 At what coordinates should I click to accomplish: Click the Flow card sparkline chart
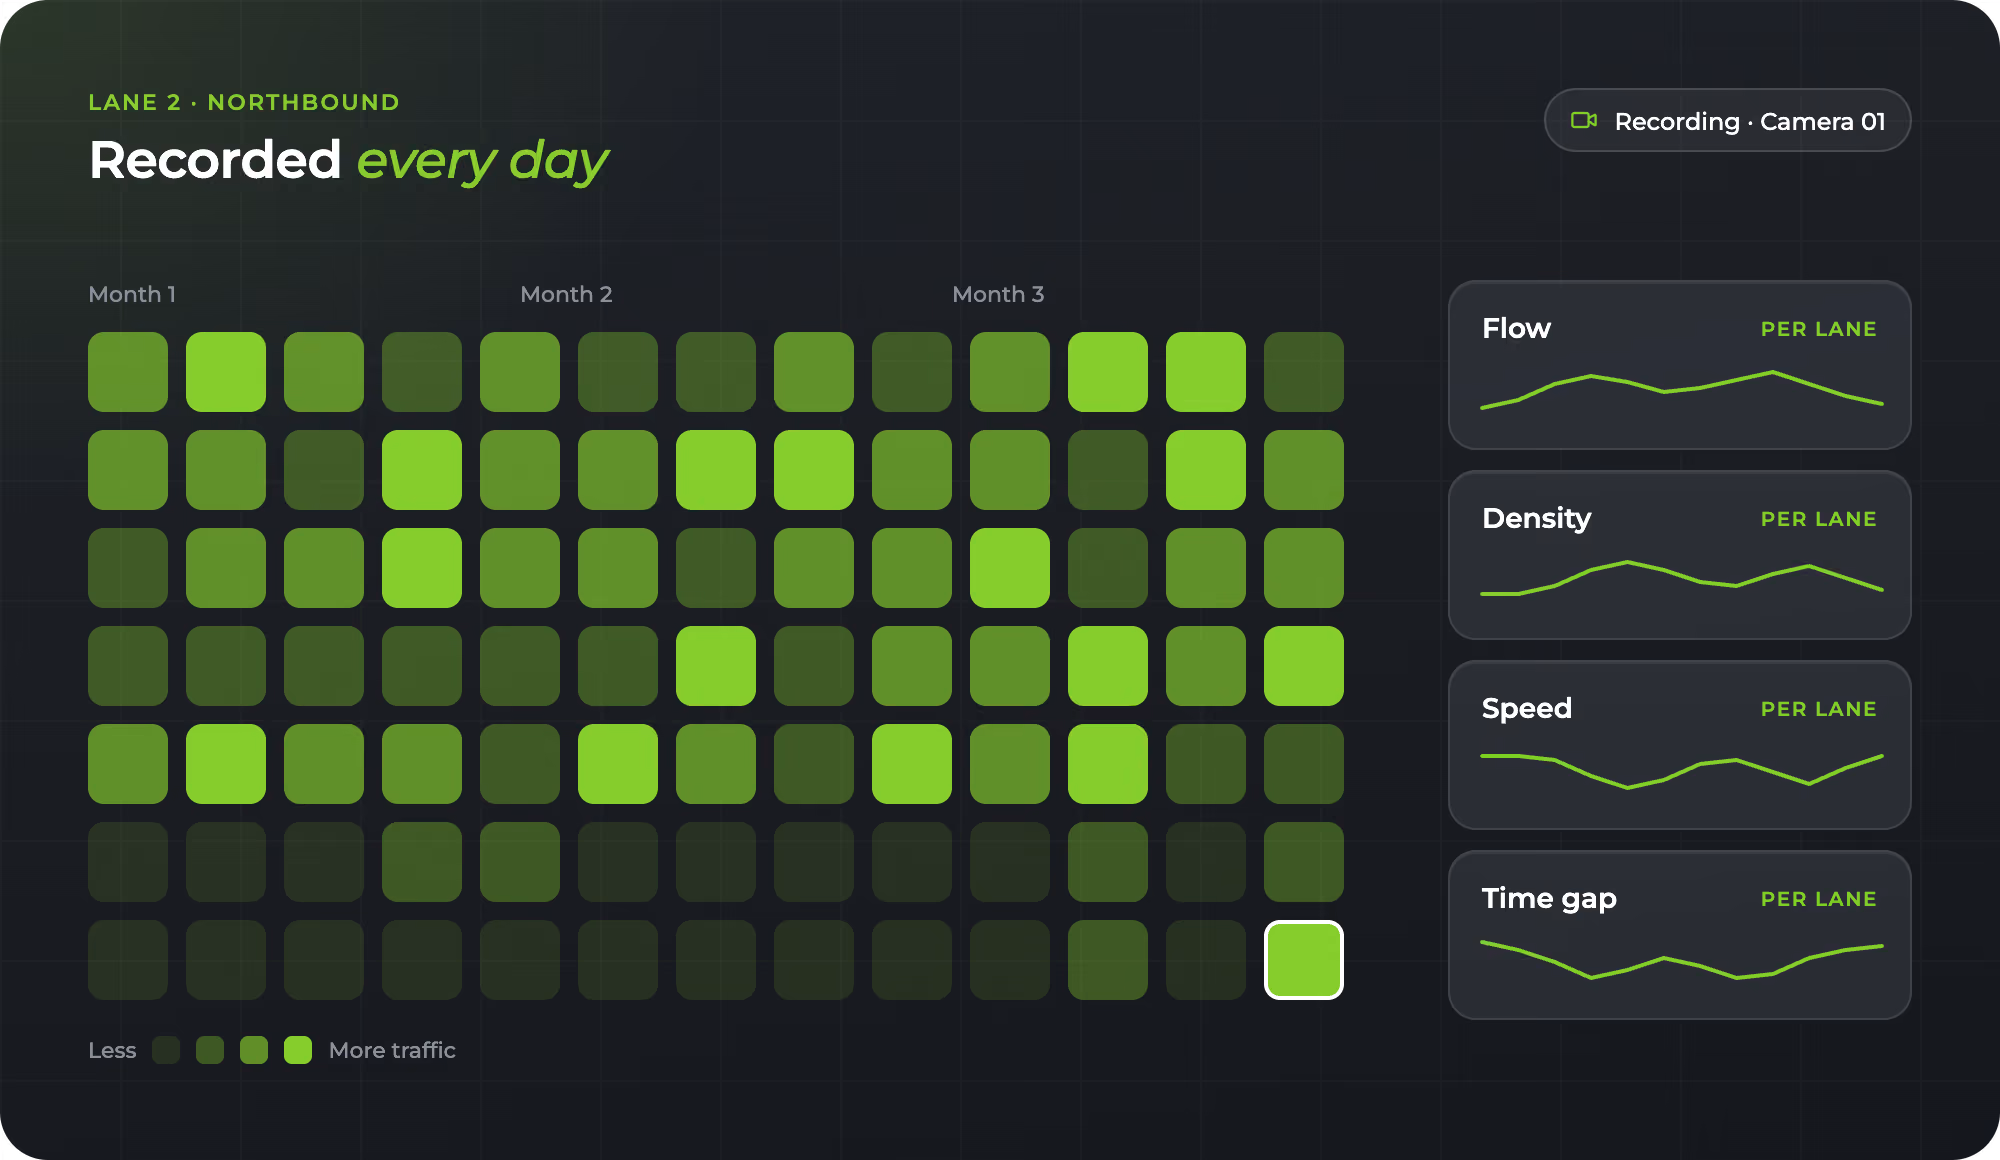click(1681, 390)
